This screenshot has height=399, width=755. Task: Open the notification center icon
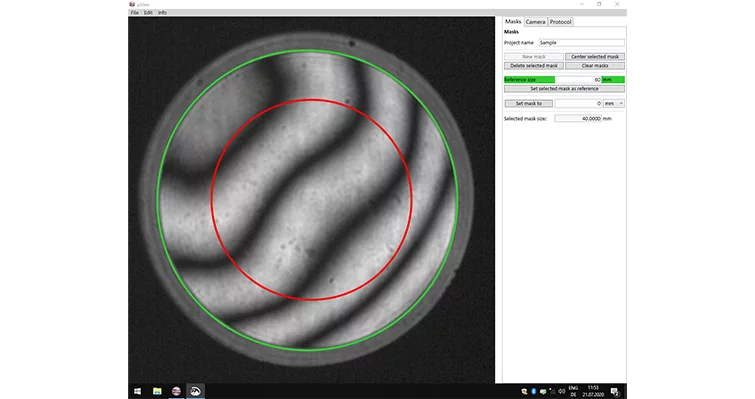pyautogui.click(x=615, y=392)
